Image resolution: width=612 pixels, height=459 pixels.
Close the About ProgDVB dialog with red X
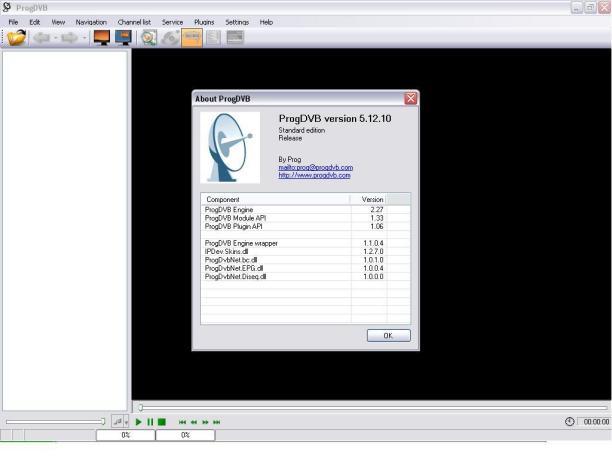point(411,98)
